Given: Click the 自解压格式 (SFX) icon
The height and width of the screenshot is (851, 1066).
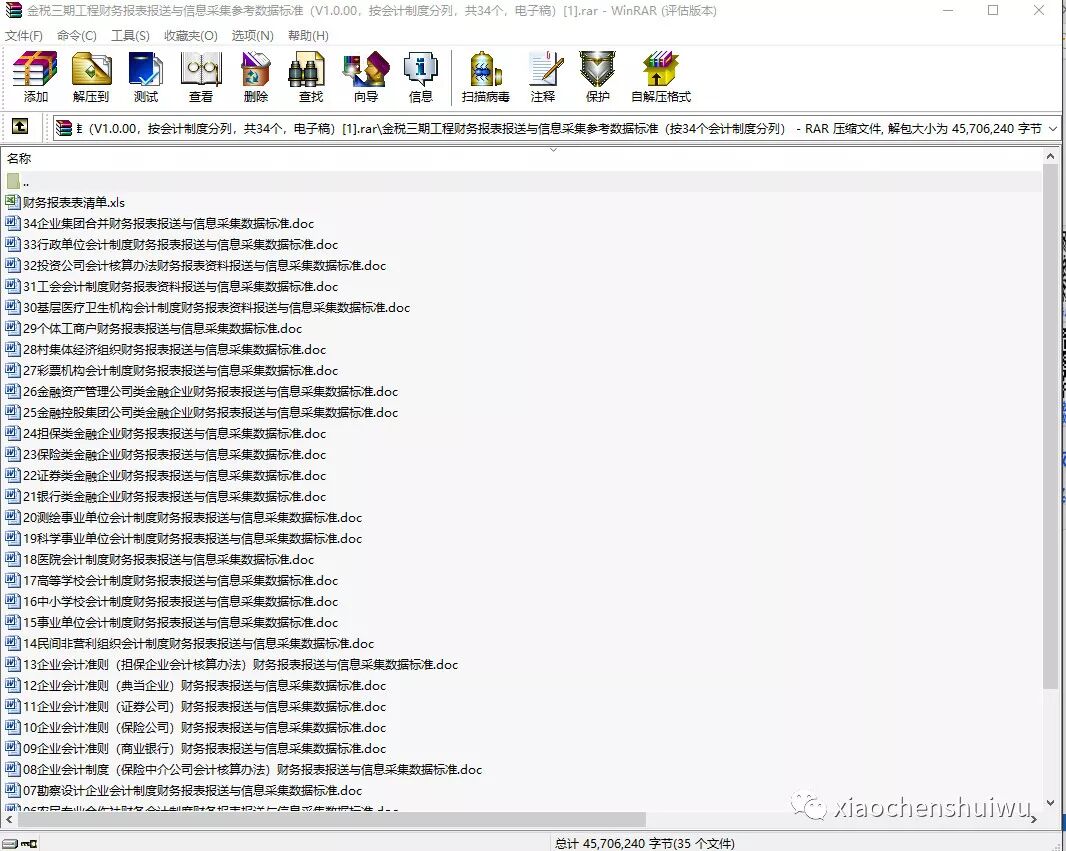Looking at the screenshot, I should click(661, 76).
